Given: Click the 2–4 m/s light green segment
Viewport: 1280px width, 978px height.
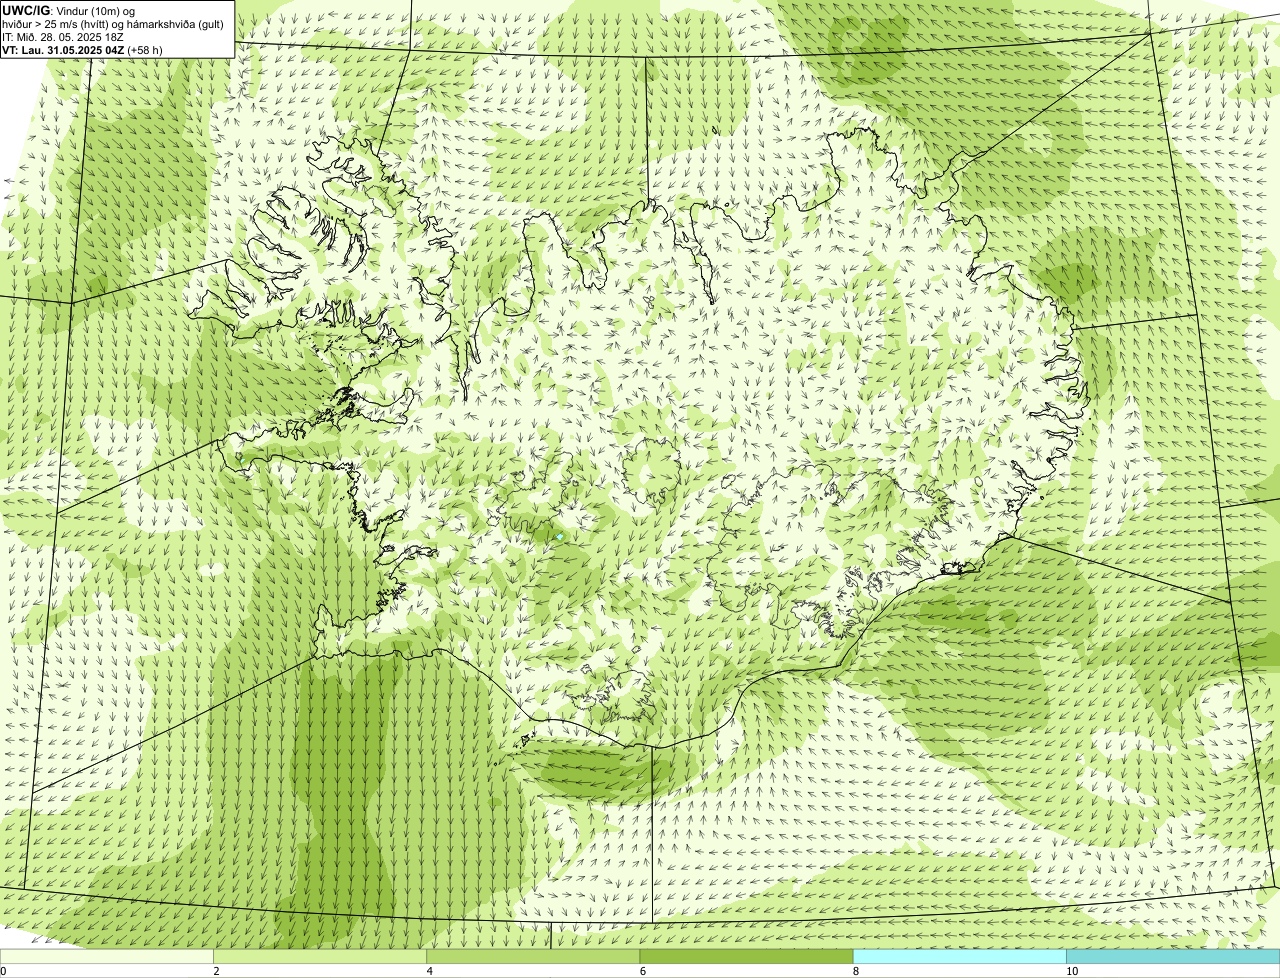Looking at the screenshot, I should (320, 957).
